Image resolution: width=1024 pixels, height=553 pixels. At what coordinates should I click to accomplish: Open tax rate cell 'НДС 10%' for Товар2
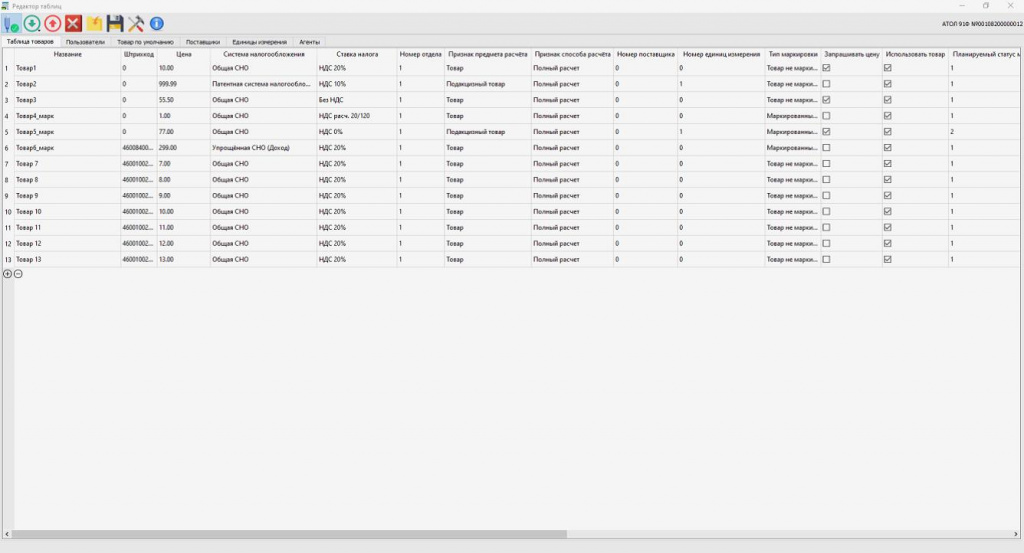pyautogui.click(x=356, y=84)
